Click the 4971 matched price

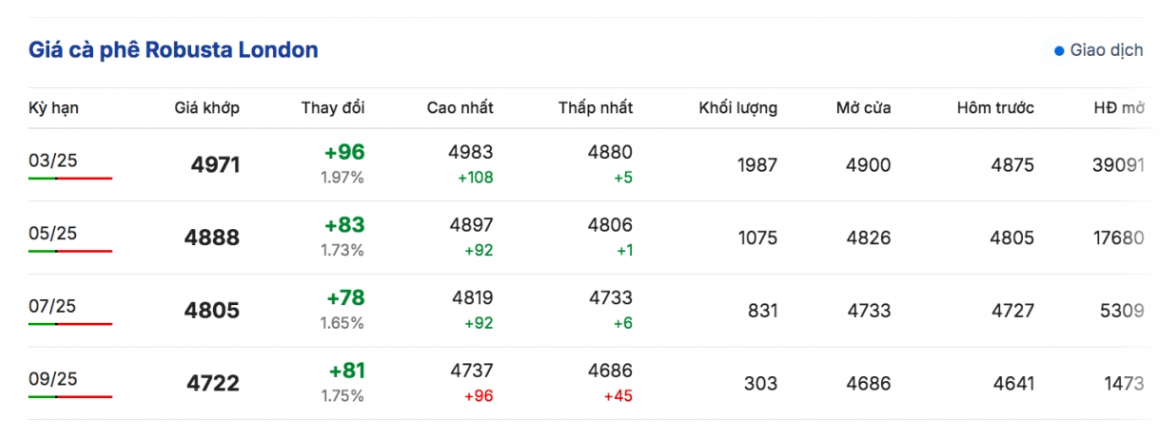[x=216, y=165]
